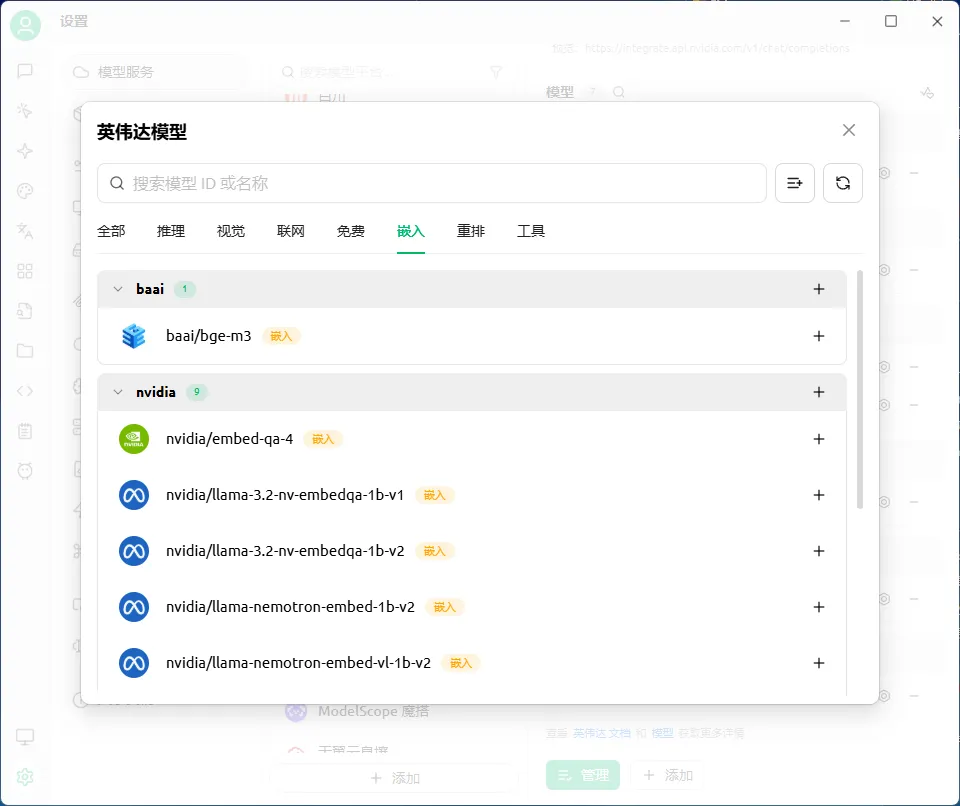Open the user avatar in the sidebar
This screenshot has width=960, height=806.
tap(25, 25)
